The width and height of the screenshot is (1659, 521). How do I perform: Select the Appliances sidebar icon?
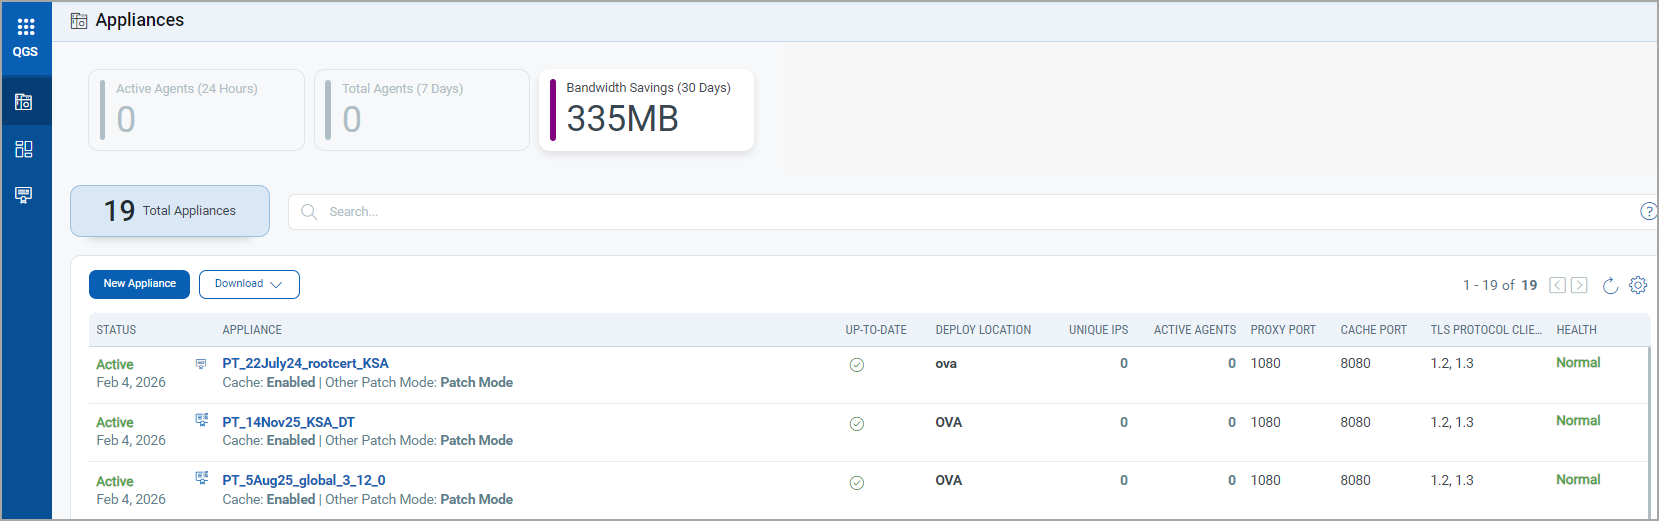coord(24,102)
